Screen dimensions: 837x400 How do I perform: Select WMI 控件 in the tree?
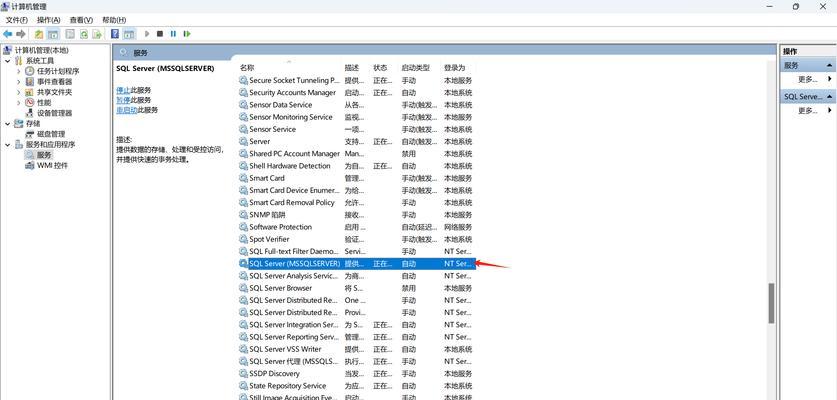pyautogui.click(x=52, y=166)
